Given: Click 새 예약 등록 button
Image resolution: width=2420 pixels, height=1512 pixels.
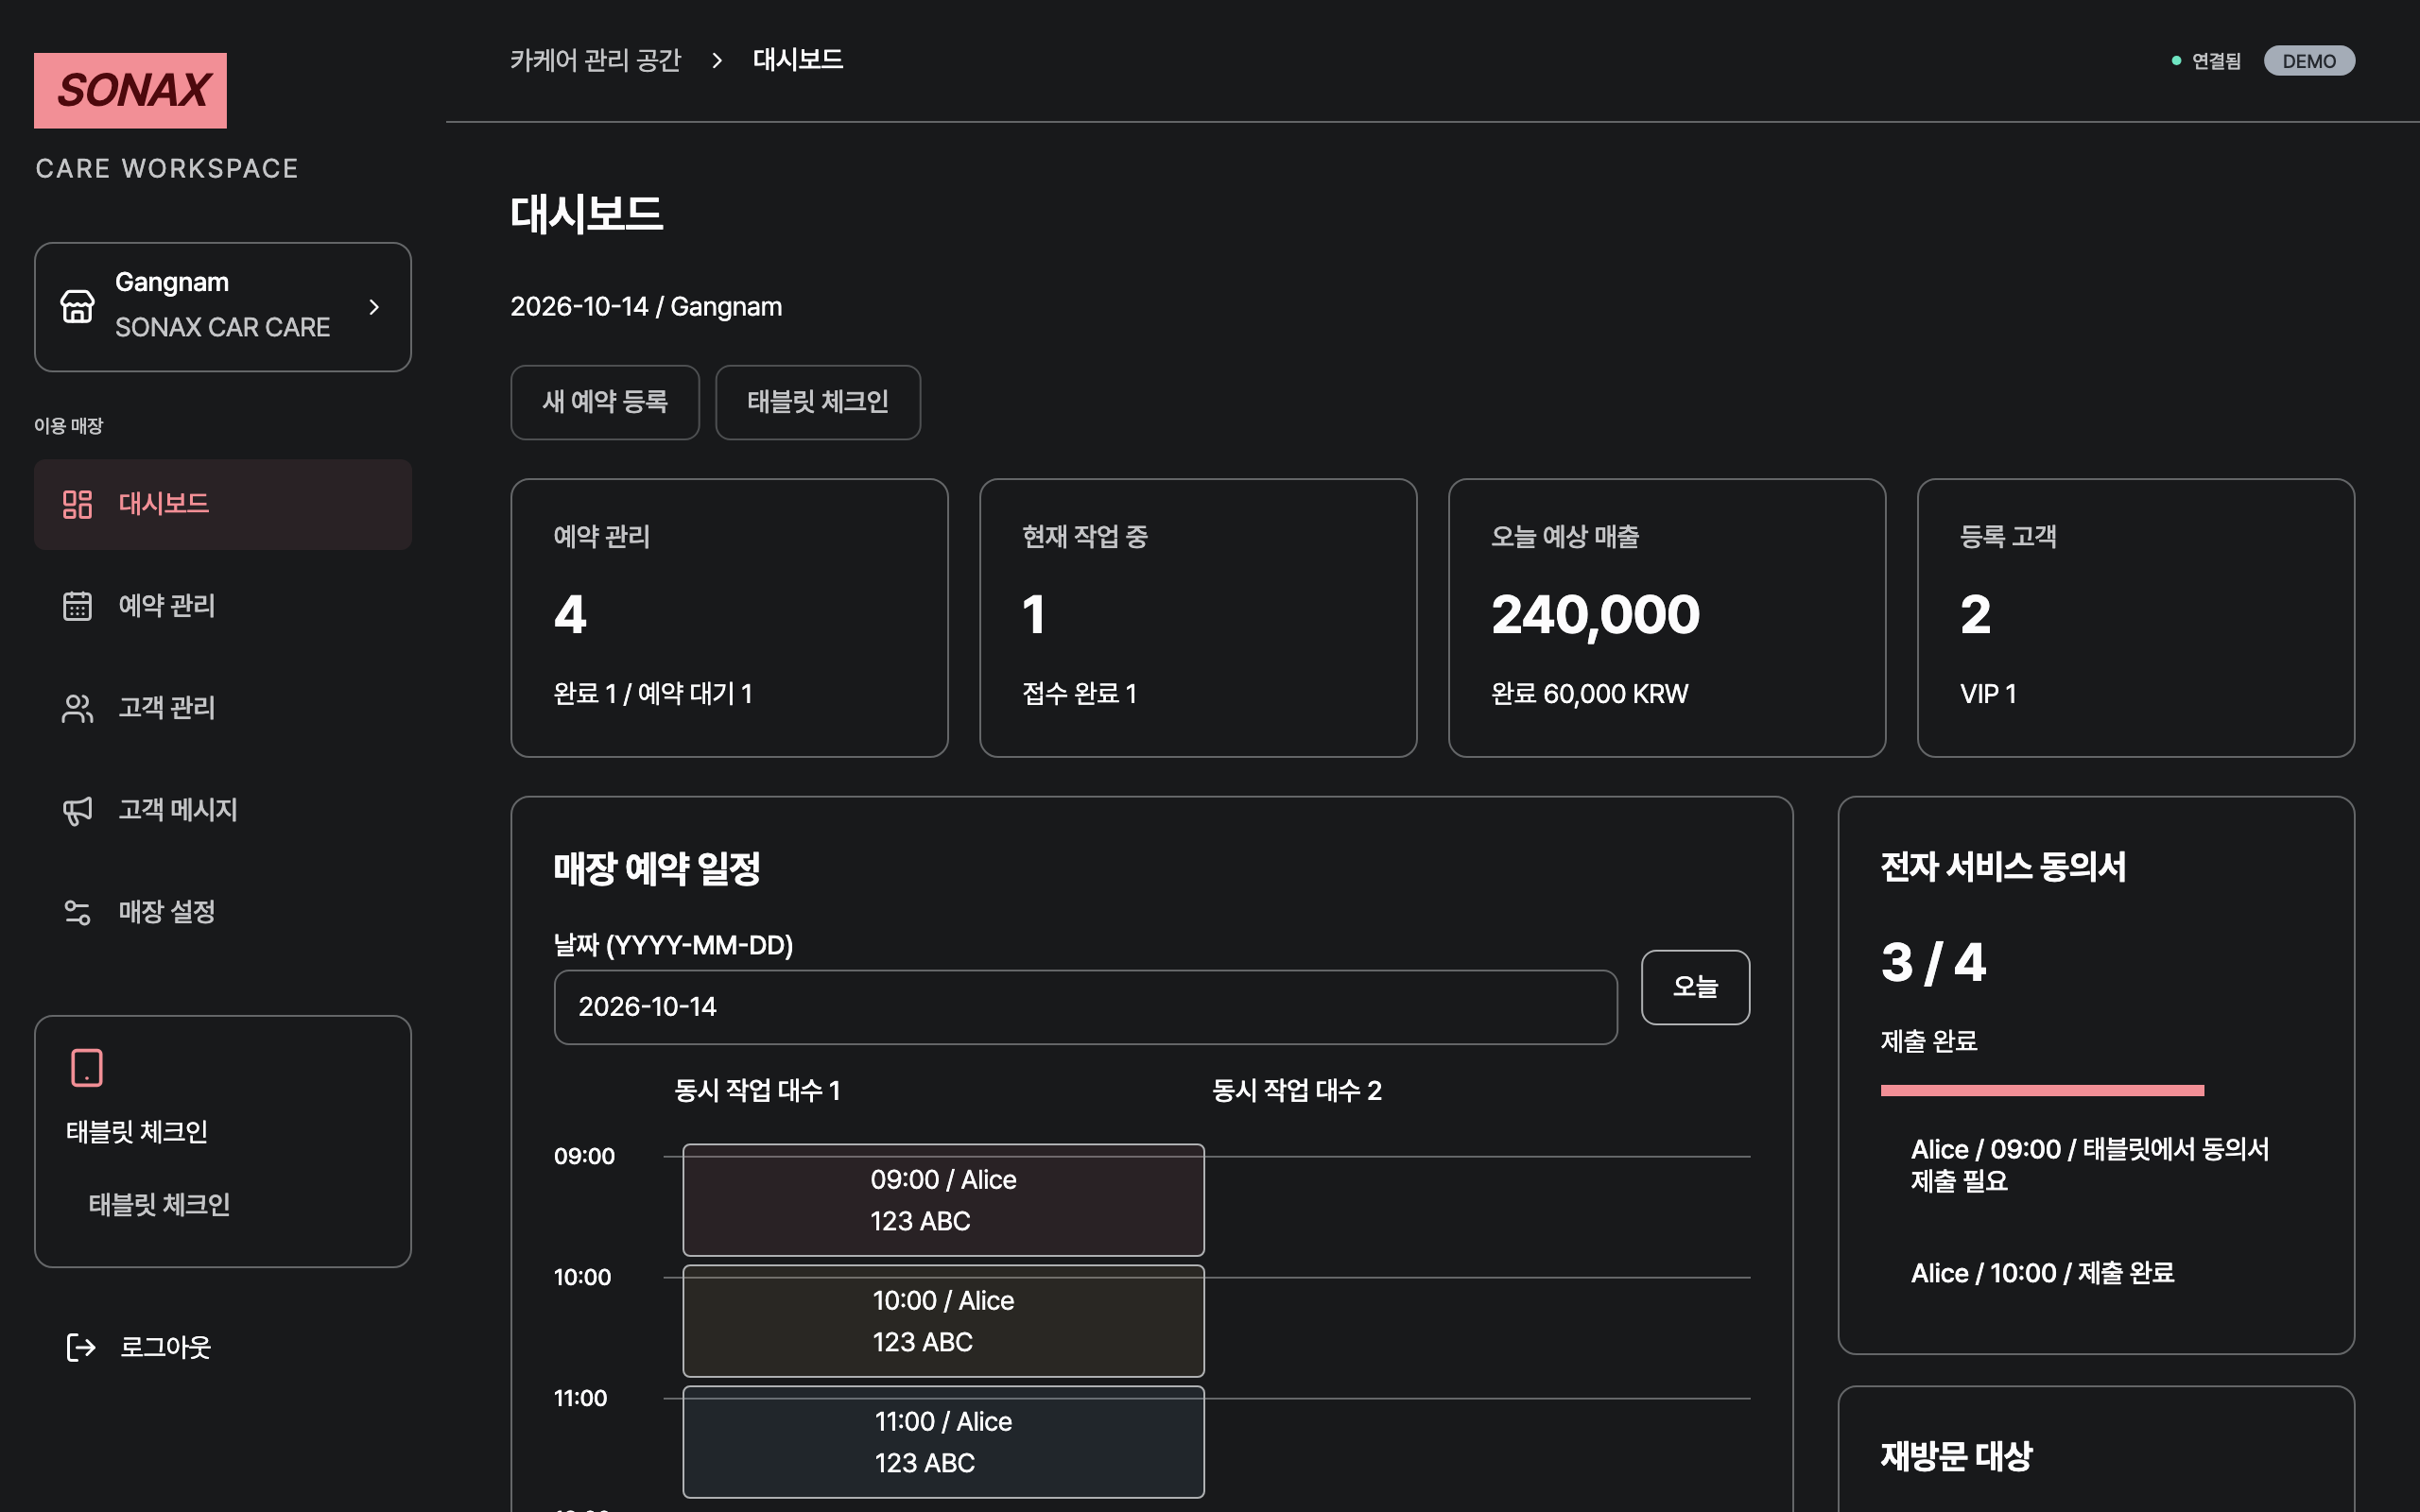Looking at the screenshot, I should [x=605, y=402].
